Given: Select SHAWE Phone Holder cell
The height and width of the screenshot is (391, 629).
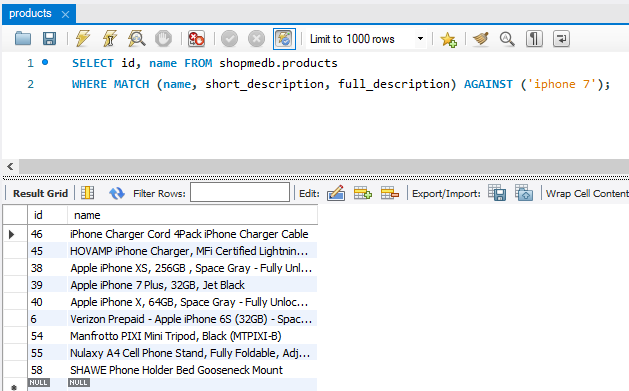Looking at the screenshot, I should [x=192, y=370].
